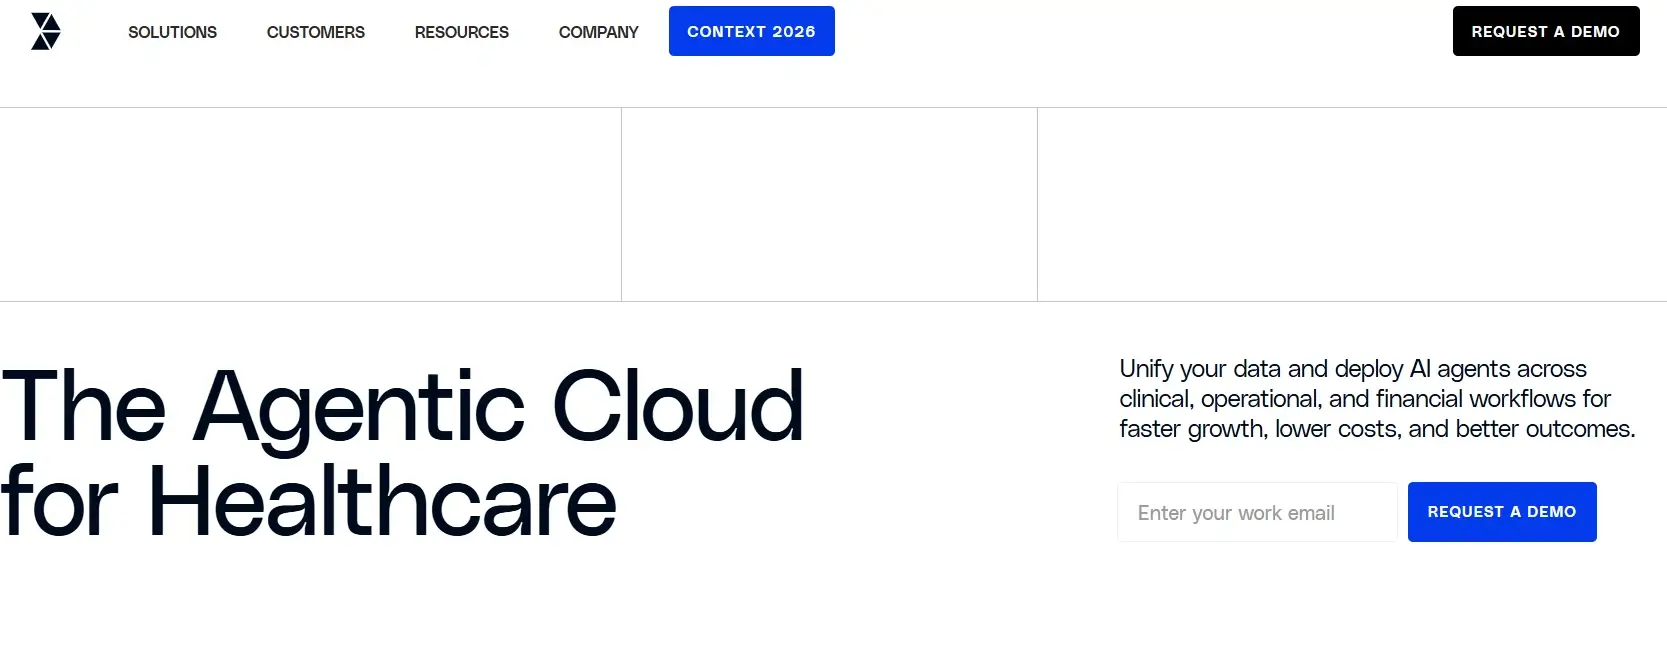Click the black Request a Demo button
Viewport: 1667px width, 656px height.
tap(1546, 31)
